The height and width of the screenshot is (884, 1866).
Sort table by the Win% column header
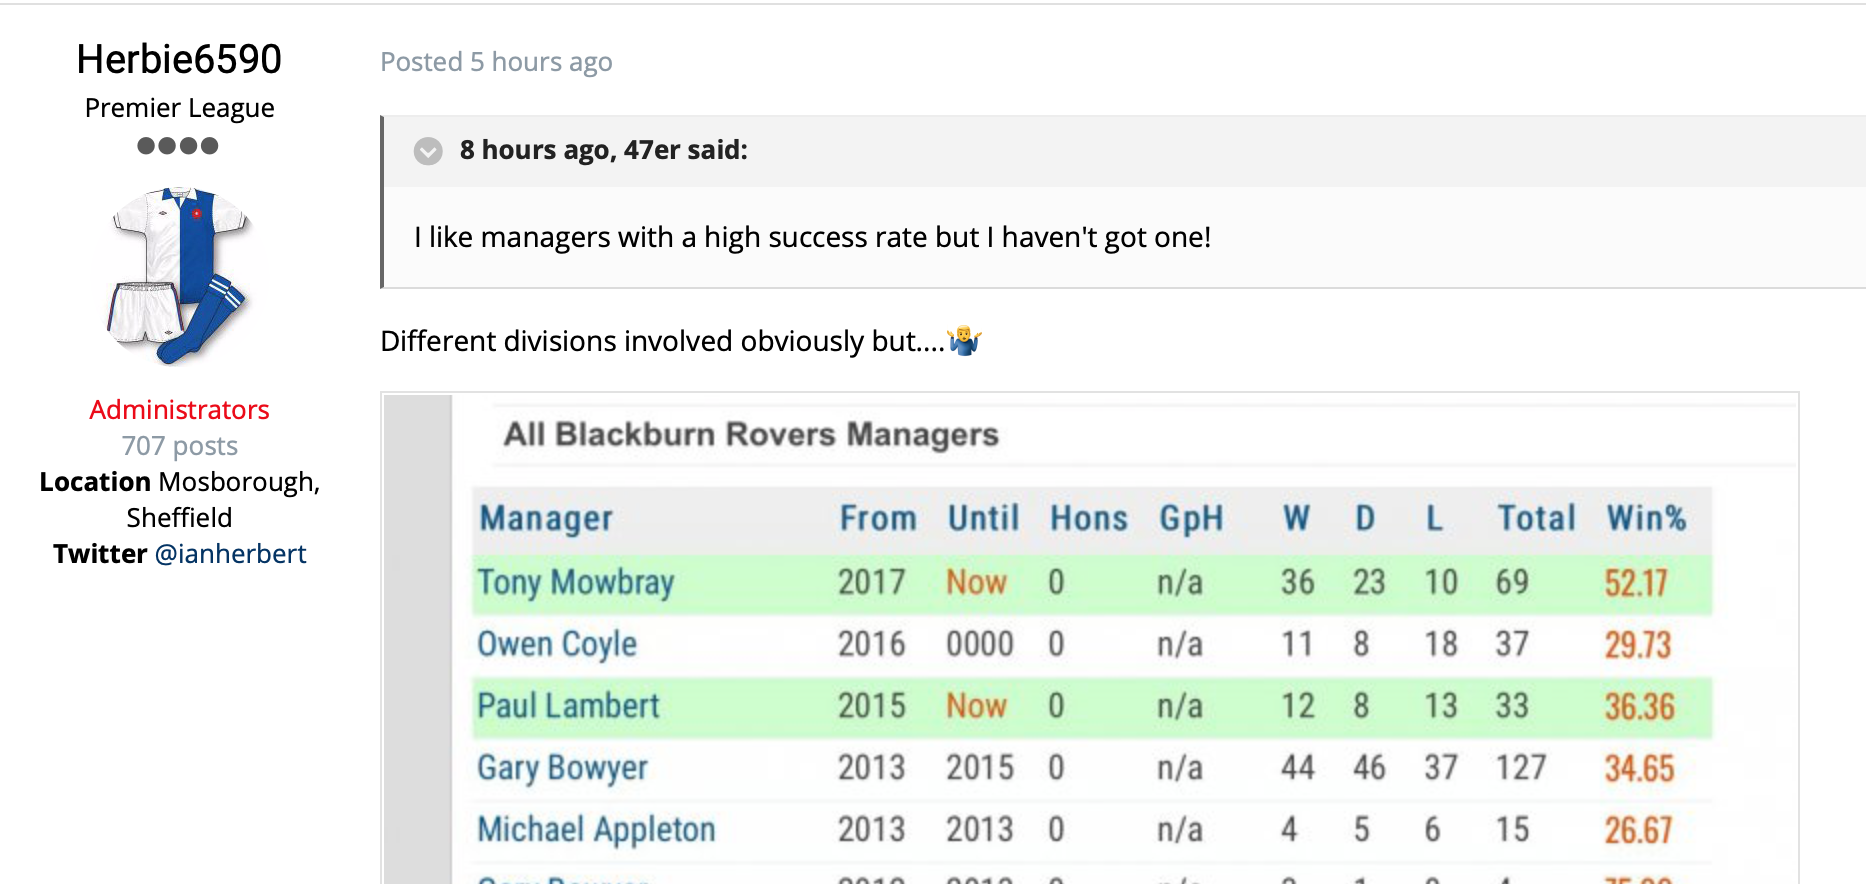(x=1646, y=518)
